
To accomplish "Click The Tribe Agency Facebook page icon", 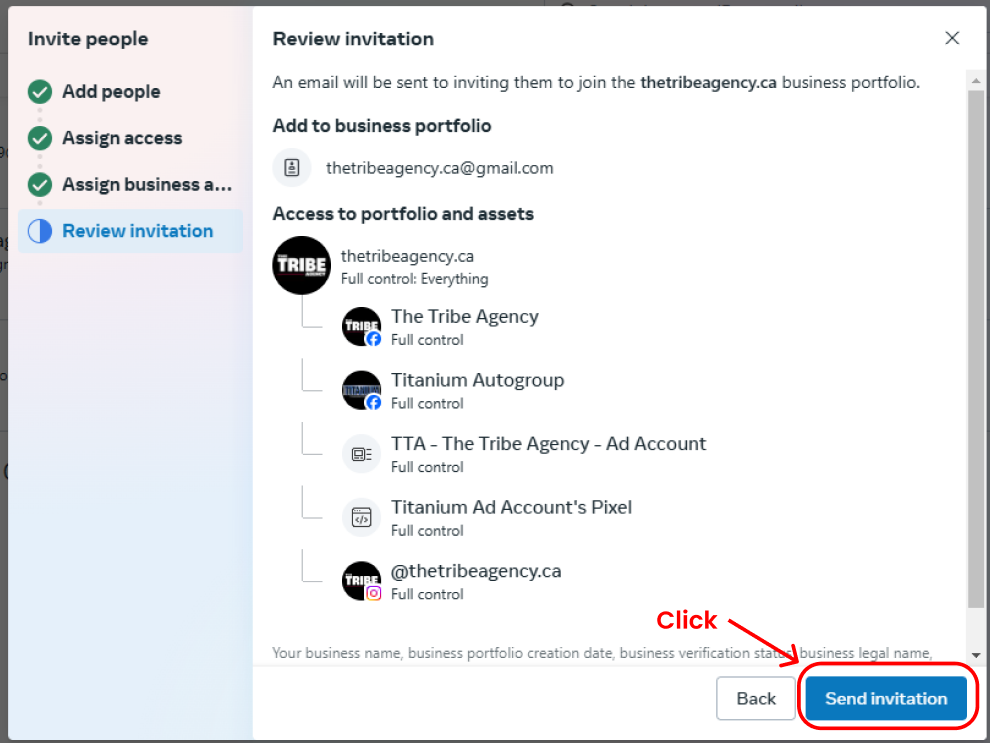I will (x=362, y=327).
